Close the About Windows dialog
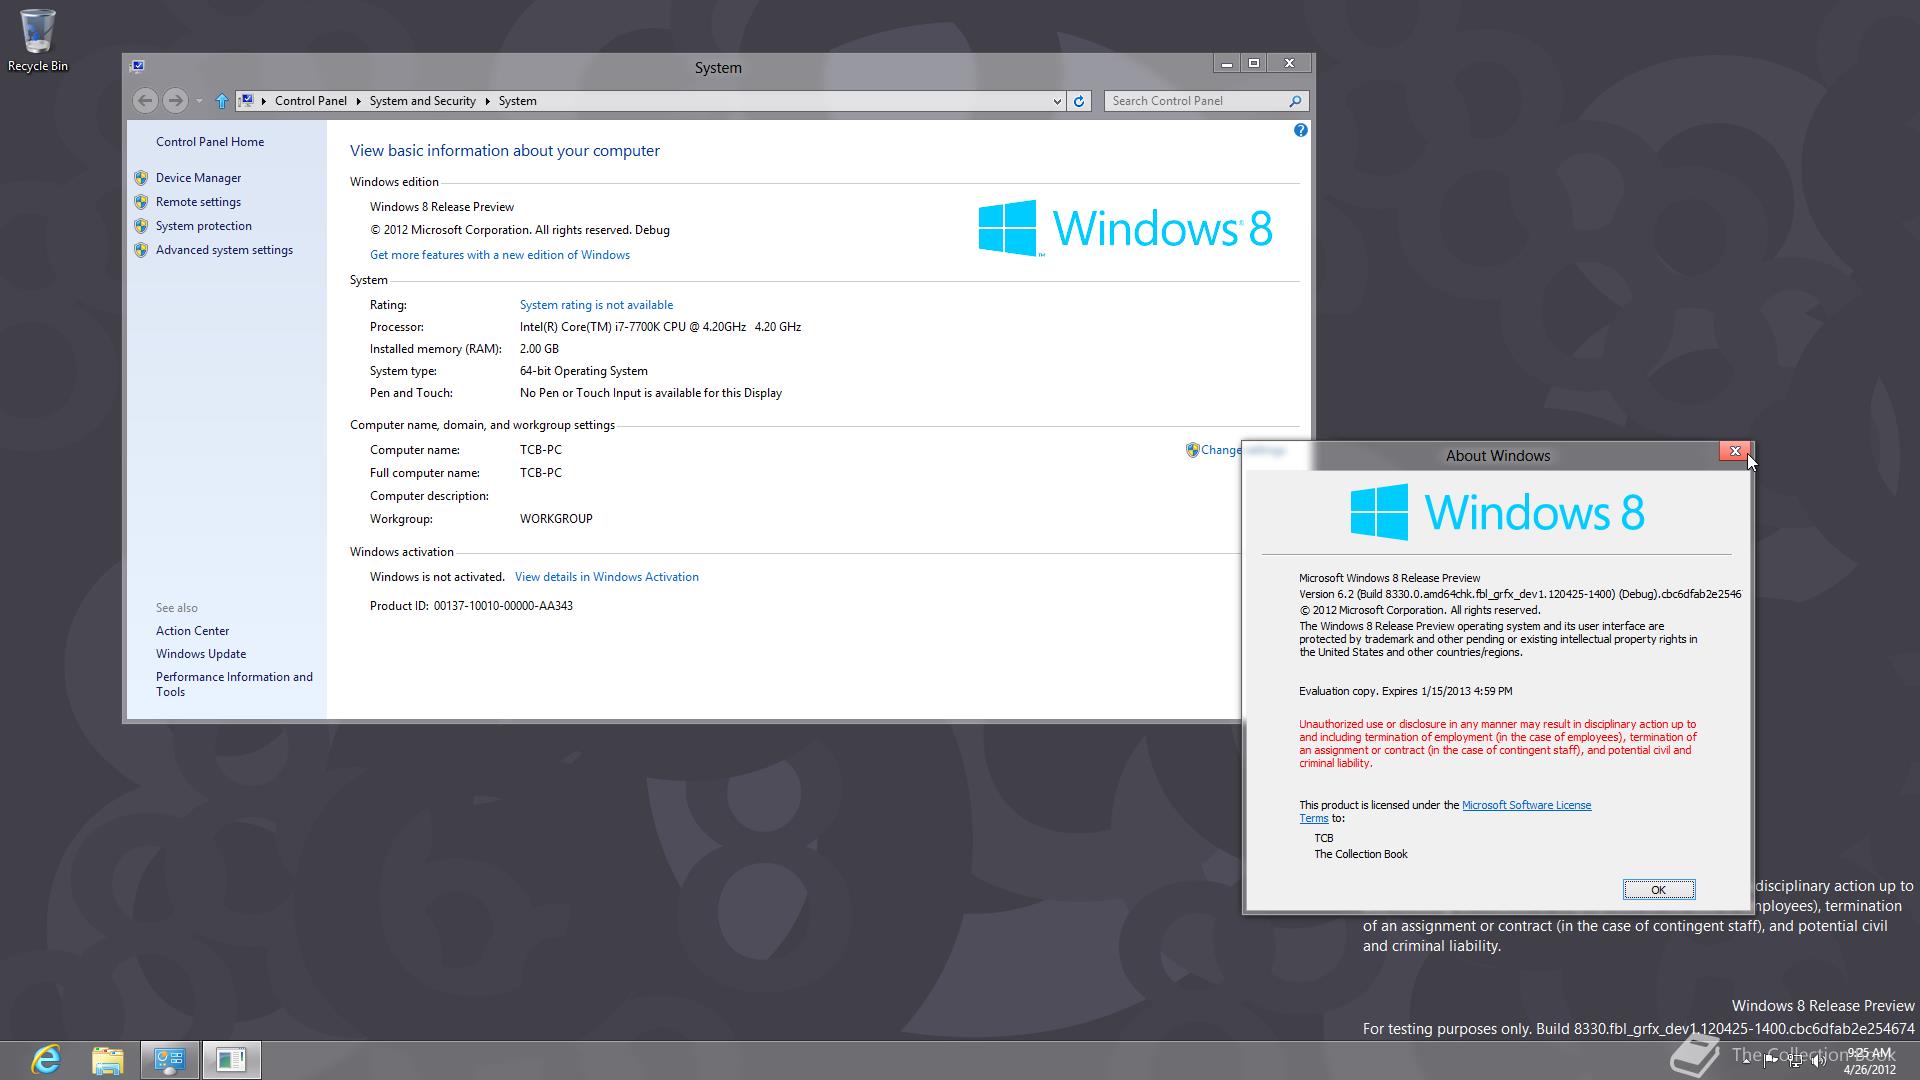 pyautogui.click(x=1735, y=452)
